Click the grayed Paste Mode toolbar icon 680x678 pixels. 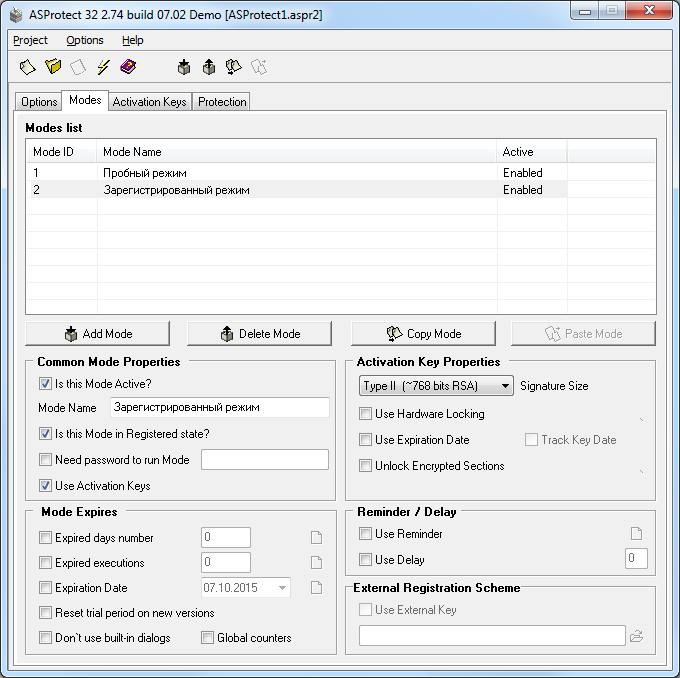coord(259,67)
